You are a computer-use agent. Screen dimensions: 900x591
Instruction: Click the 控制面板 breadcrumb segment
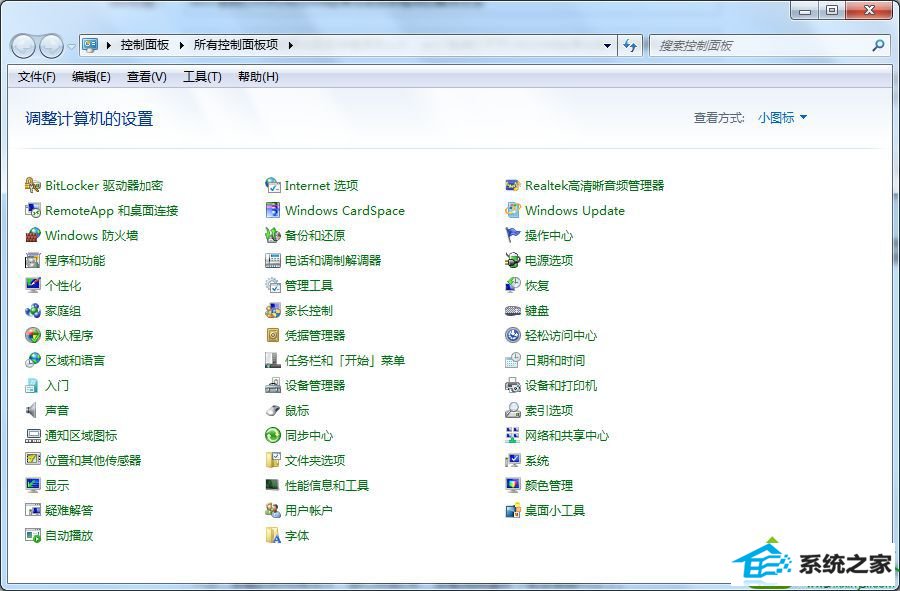click(145, 45)
